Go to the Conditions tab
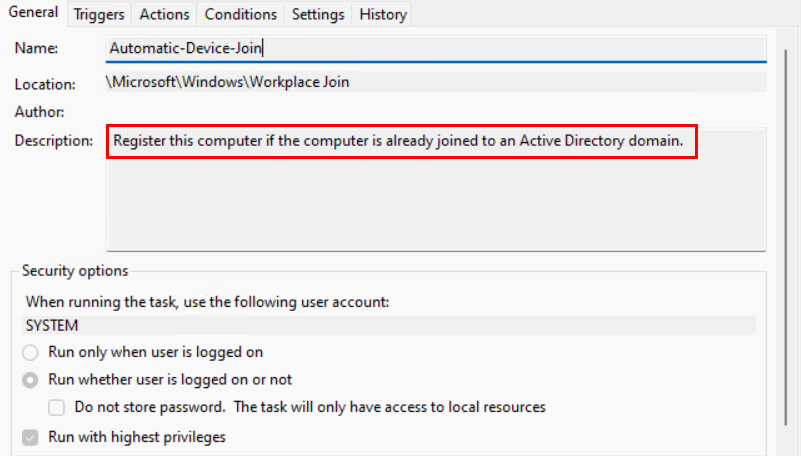Screen dimensions: 801x456 click(240, 14)
